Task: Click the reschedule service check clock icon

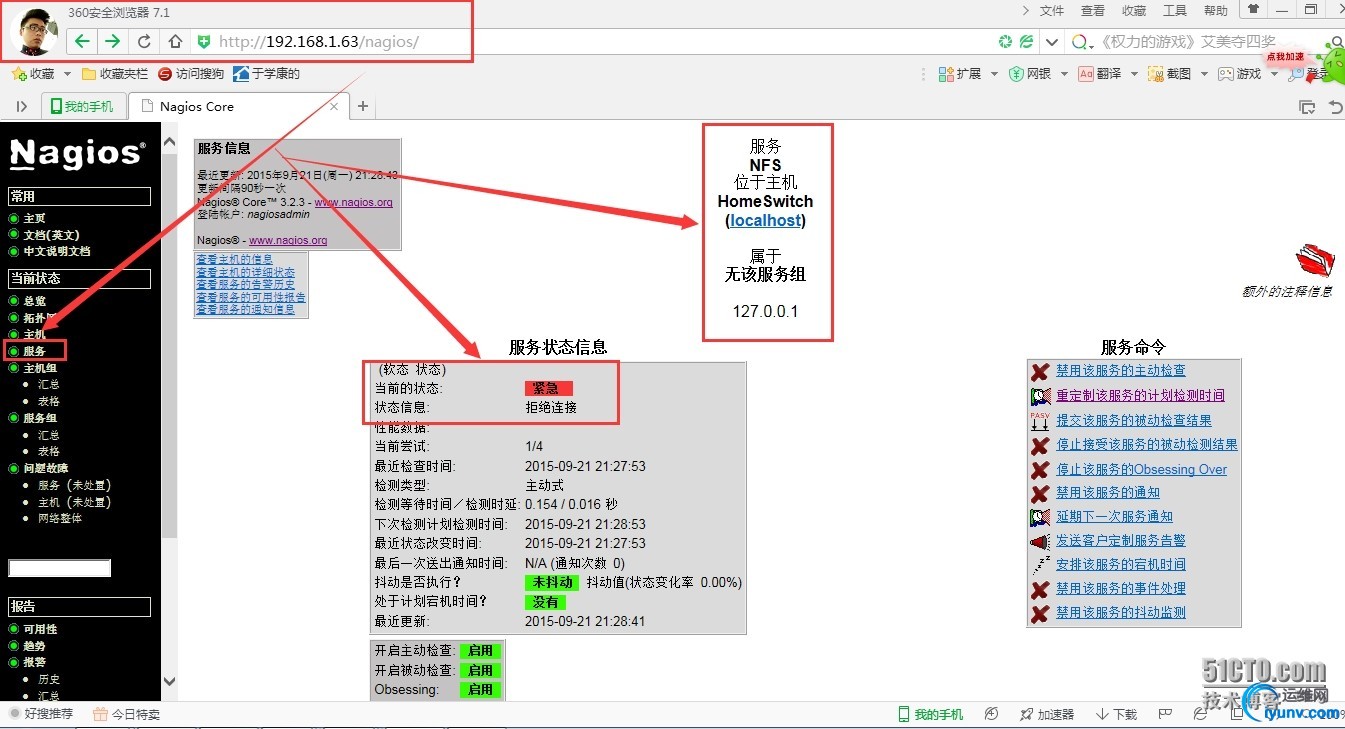Action: pos(1040,396)
